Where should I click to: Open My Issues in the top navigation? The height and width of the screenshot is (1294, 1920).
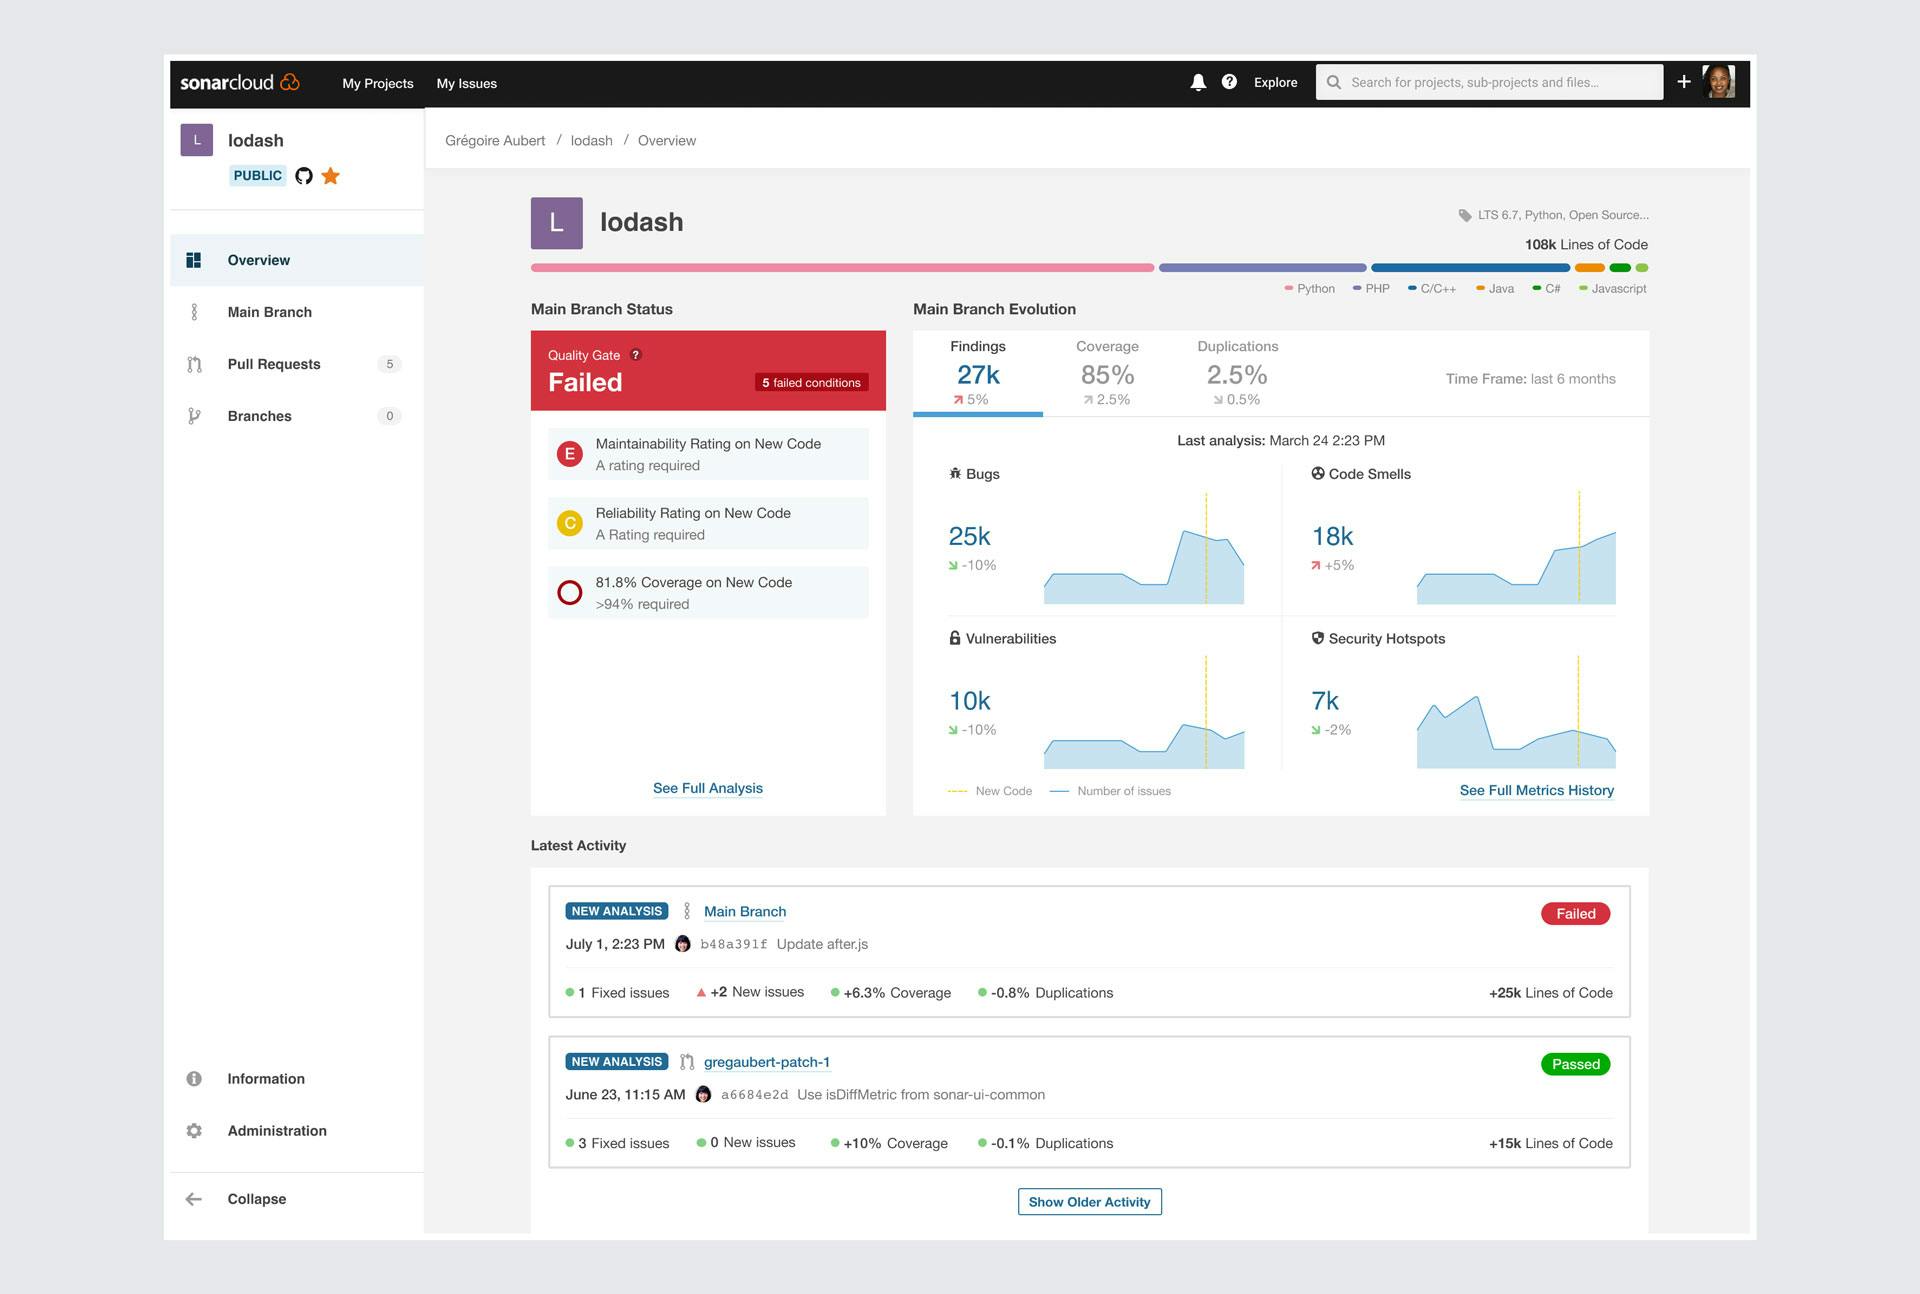click(467, 84)
